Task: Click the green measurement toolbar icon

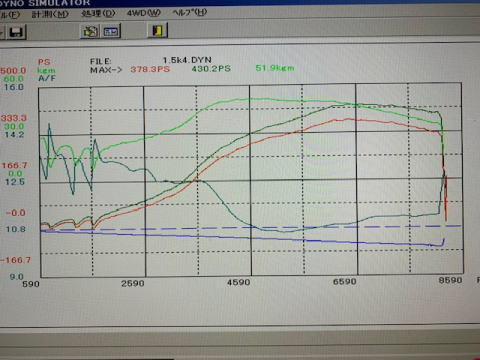Action: pyautogui.click(x=90, y=31)
